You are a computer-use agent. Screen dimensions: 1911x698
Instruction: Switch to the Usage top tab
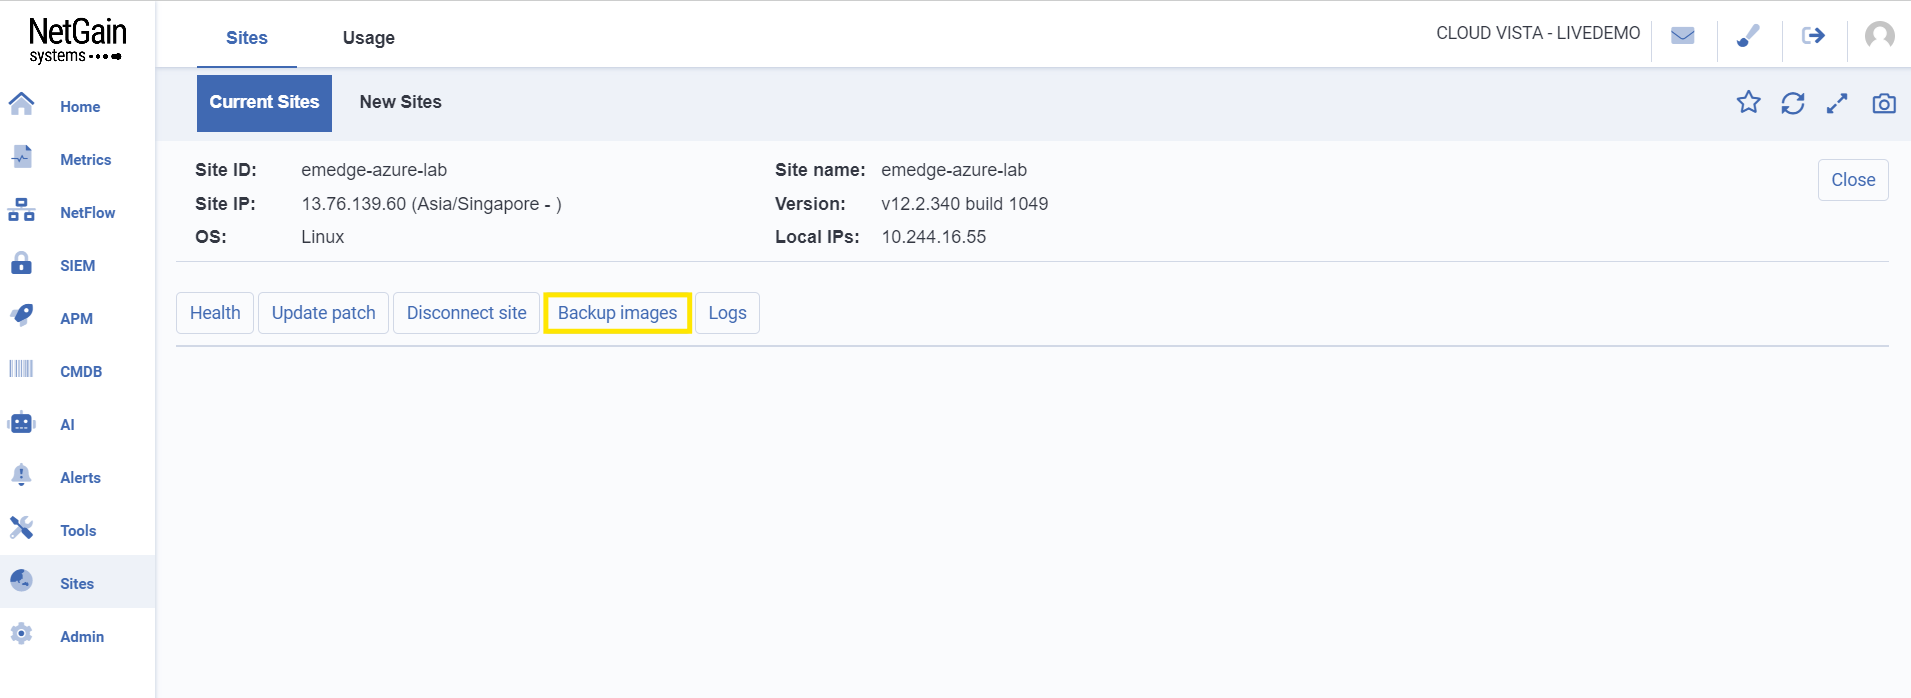(x=369, y=38)
